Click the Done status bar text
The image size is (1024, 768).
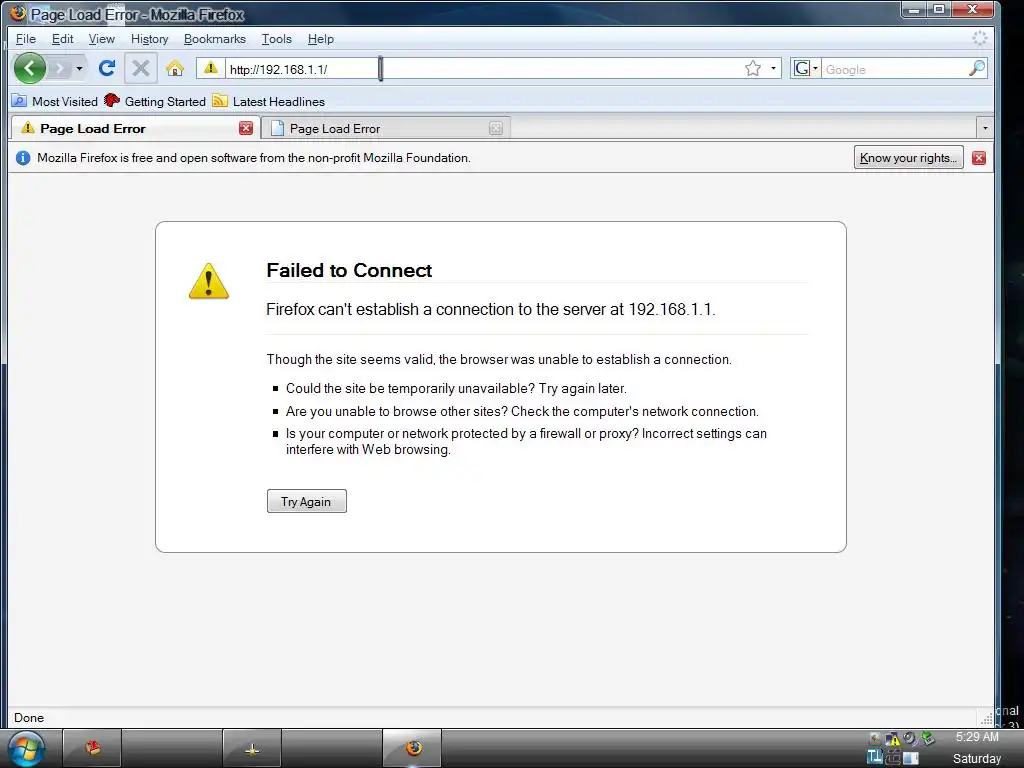pyautogui.click(x=29, y=718)
